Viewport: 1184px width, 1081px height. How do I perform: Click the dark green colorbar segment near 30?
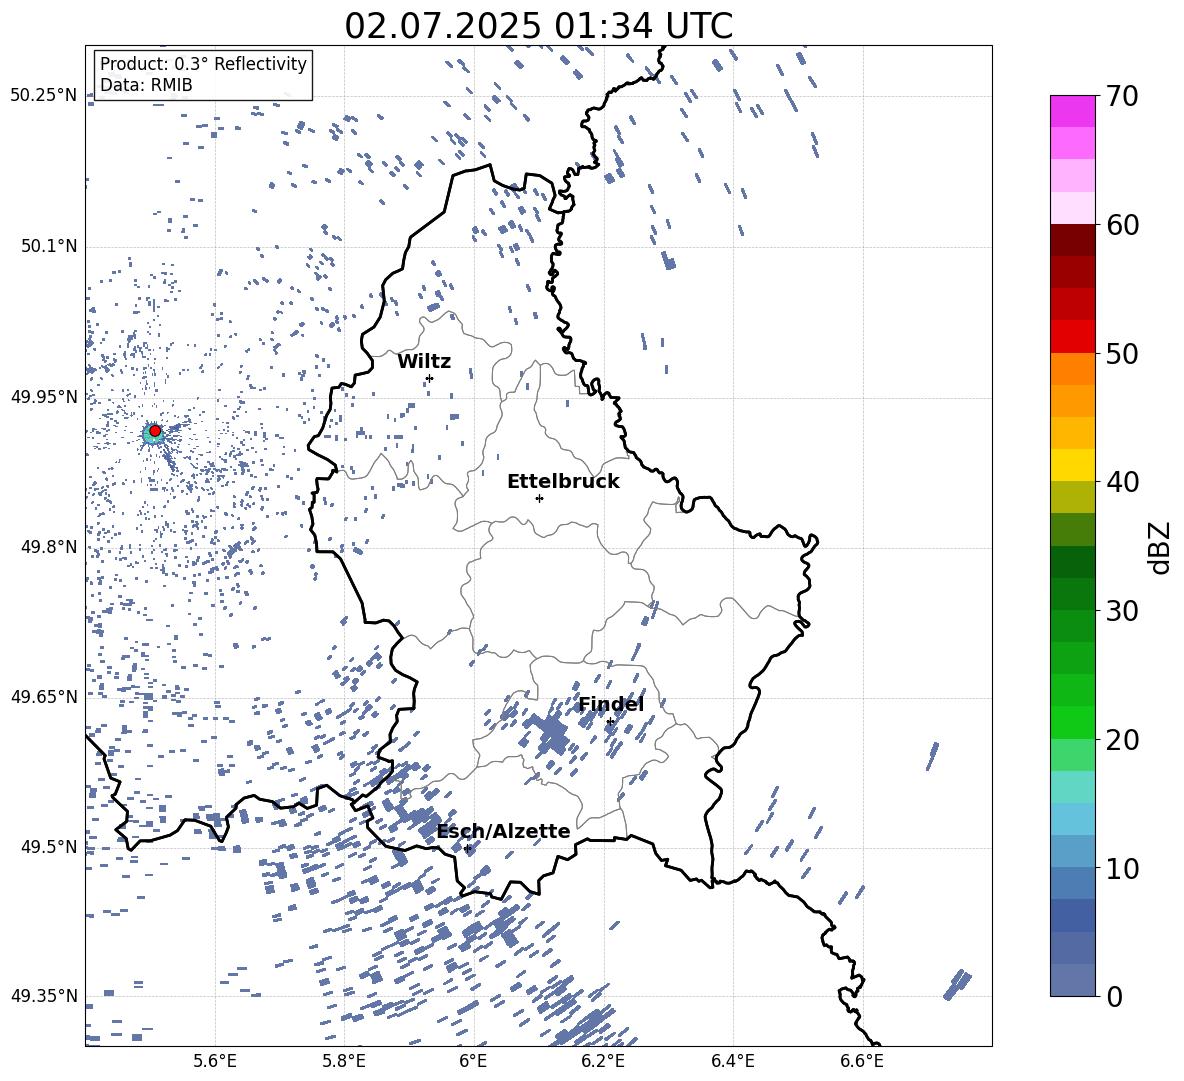pos(1073,594)
